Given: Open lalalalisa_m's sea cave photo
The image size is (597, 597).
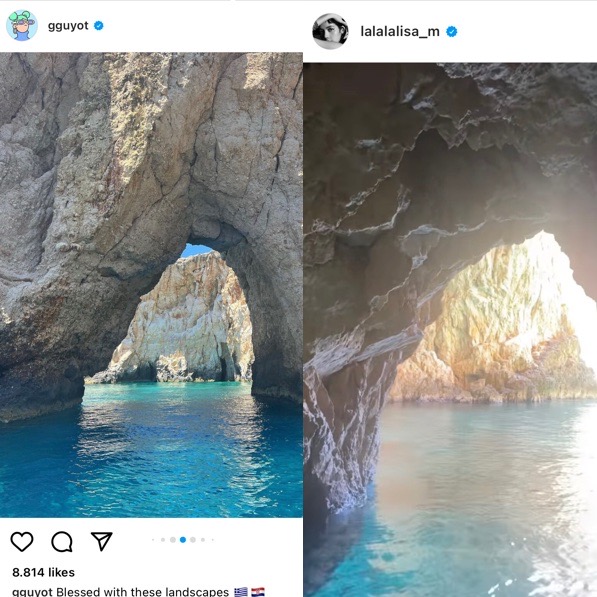Looking at the screenshot, I should (x=450, y=330).
